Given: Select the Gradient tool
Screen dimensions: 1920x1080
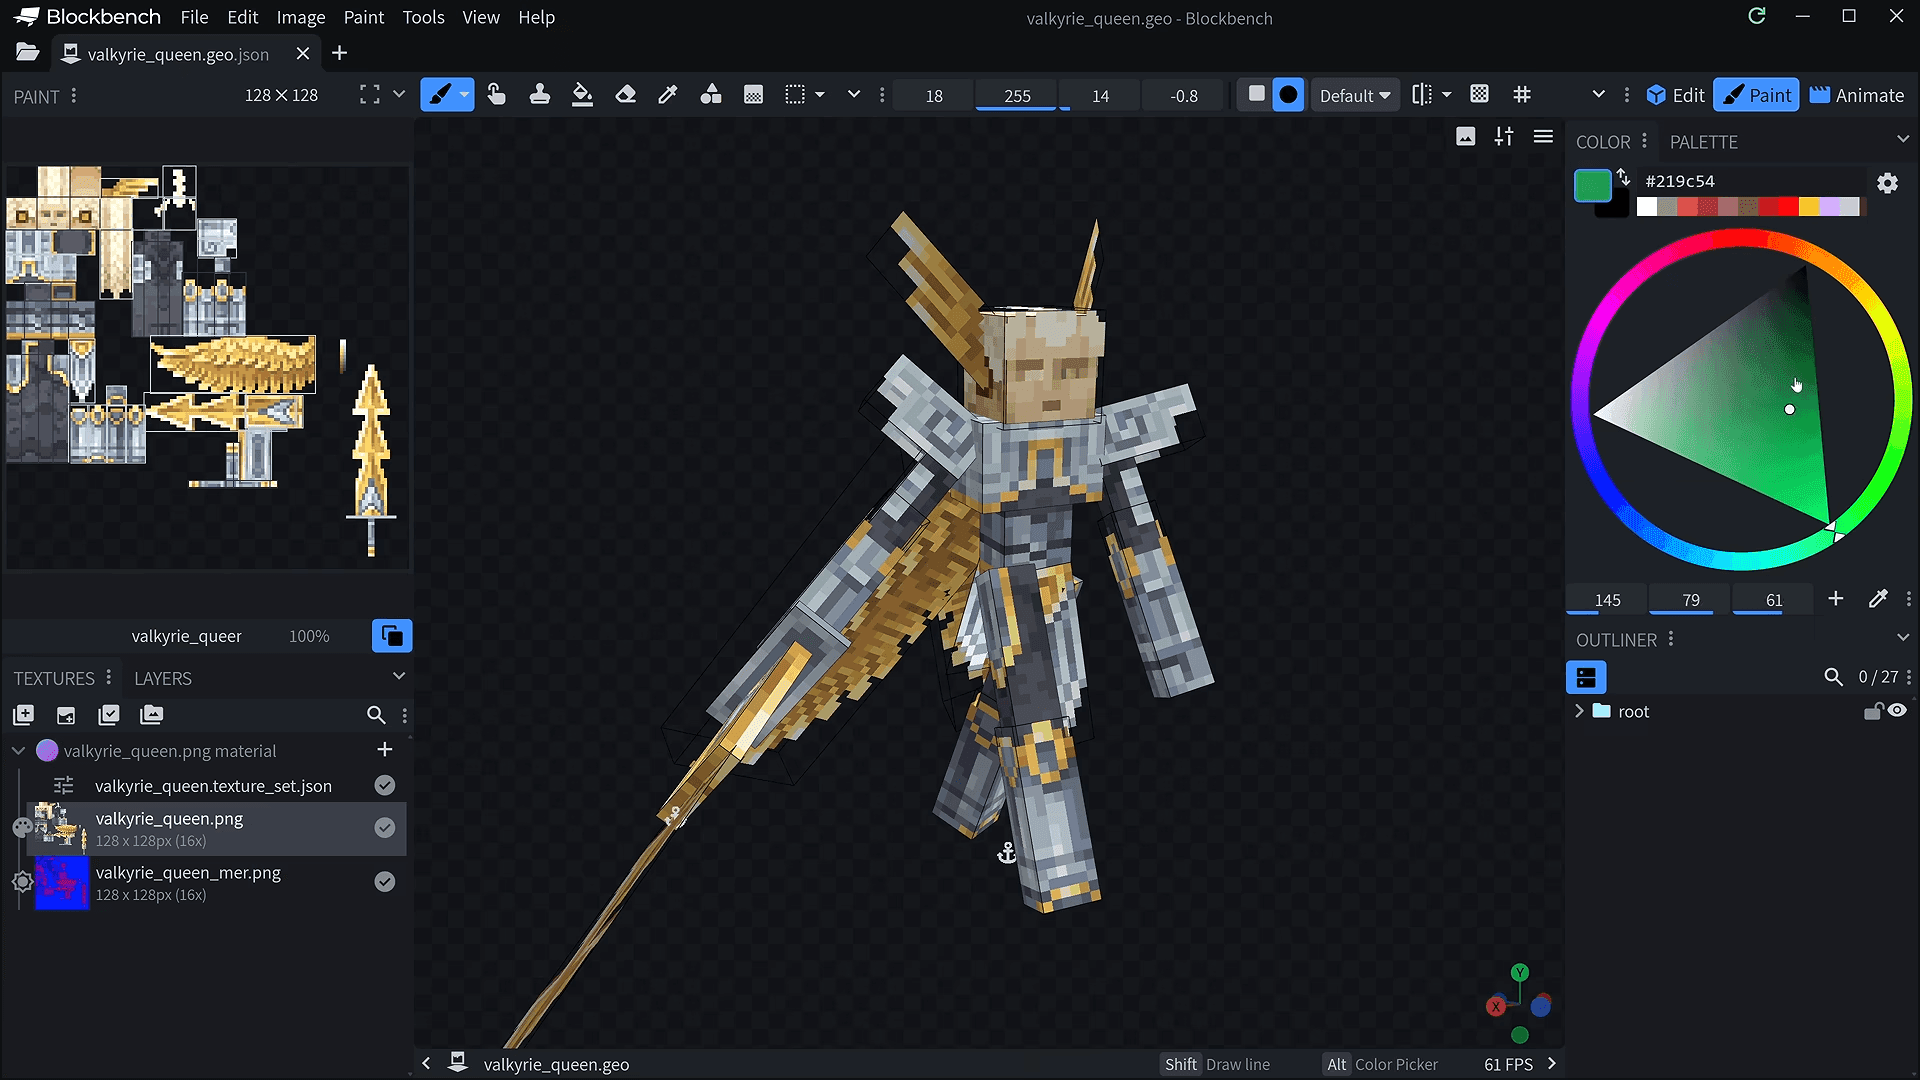Looking at the screenshot, I should (x=754, y=95).
